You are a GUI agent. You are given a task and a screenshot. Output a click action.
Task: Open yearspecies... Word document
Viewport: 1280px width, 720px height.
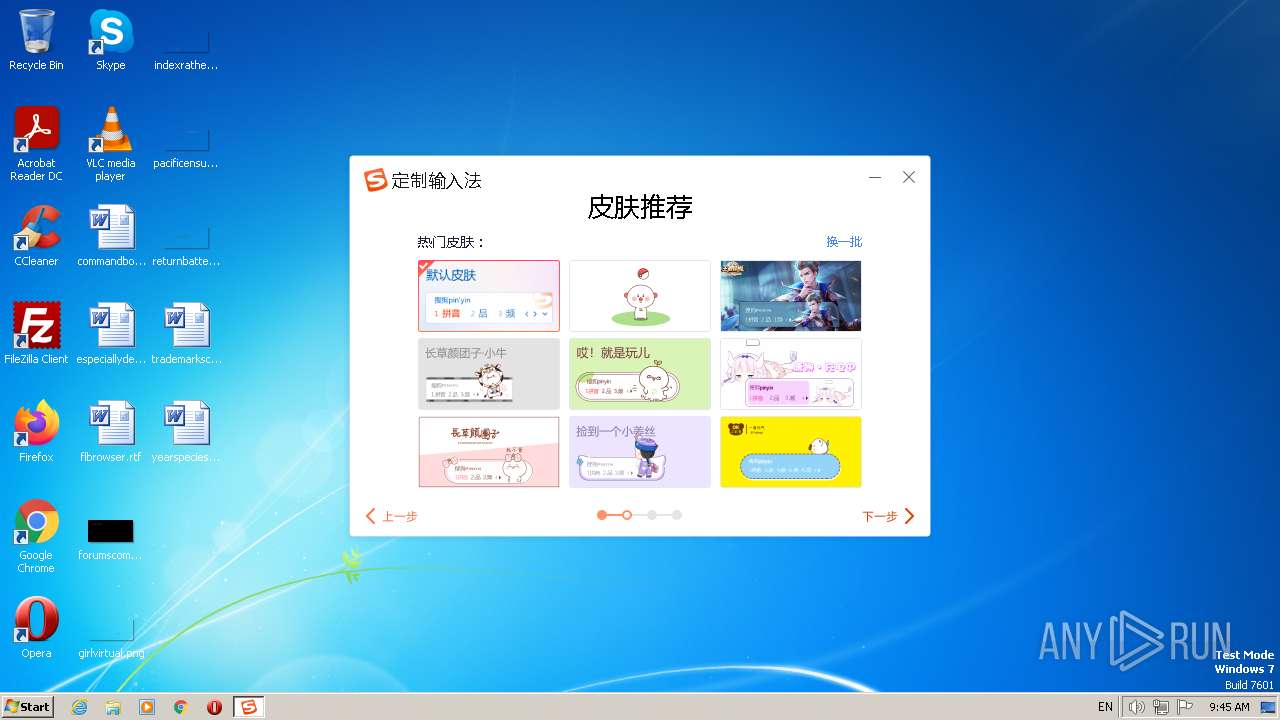(x=187, y=432)
